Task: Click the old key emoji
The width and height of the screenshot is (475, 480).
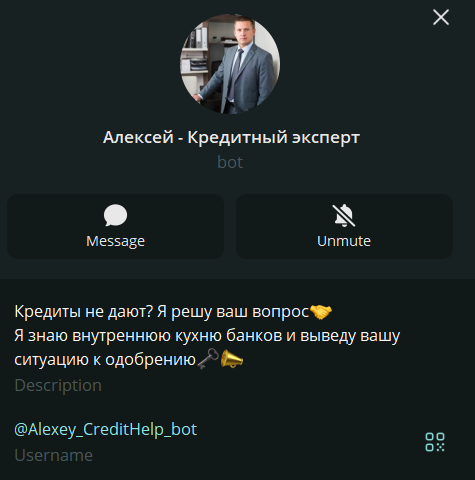Action: click(208, 359)
